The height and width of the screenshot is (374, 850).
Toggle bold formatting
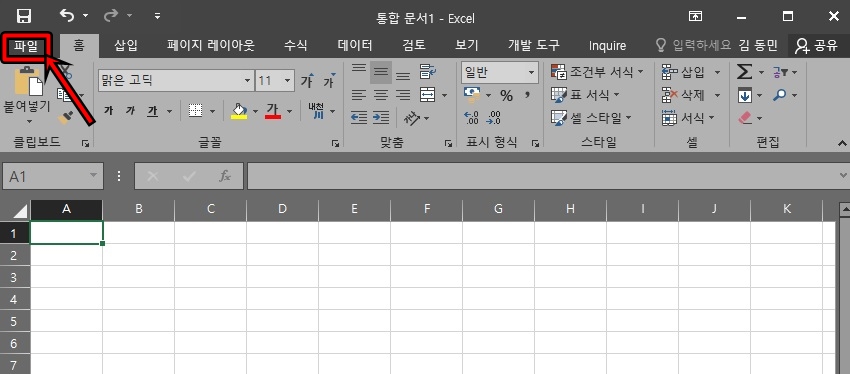point(108,111)
